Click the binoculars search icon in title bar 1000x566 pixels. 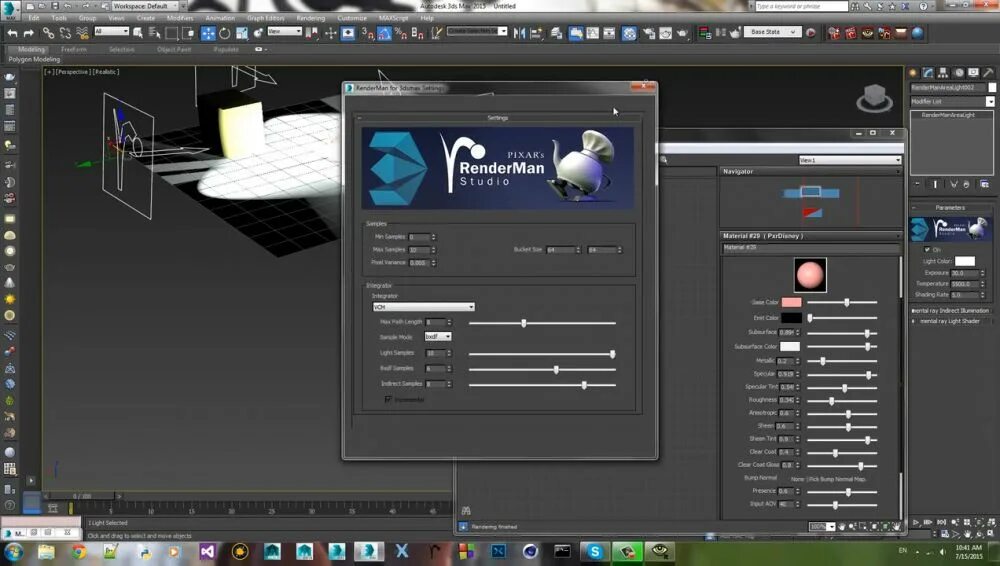tap(856, 6)
